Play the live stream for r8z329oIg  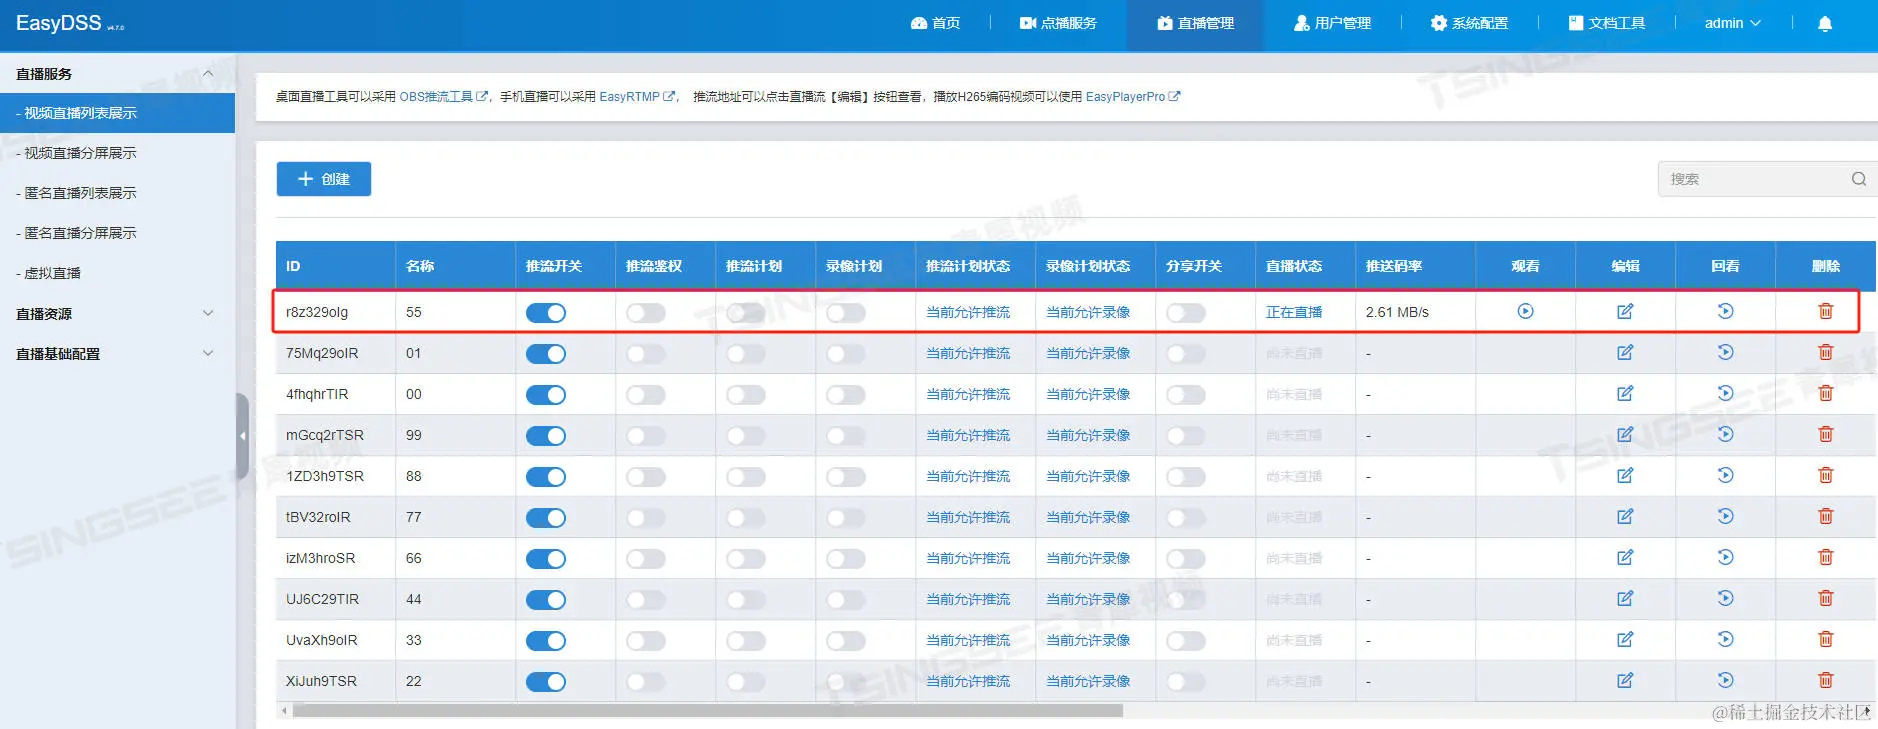(x=1525, y=311)
